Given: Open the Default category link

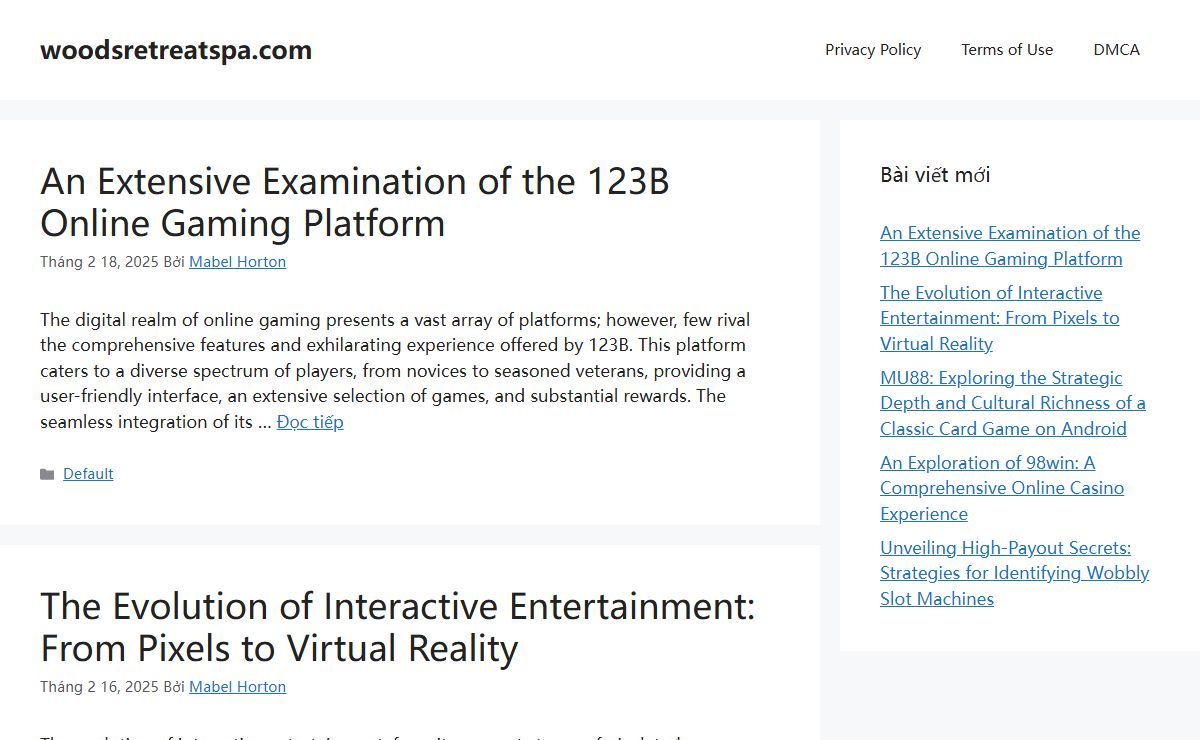Looking at the screenshot, I should pyautogui.click(x=88, y=474).
